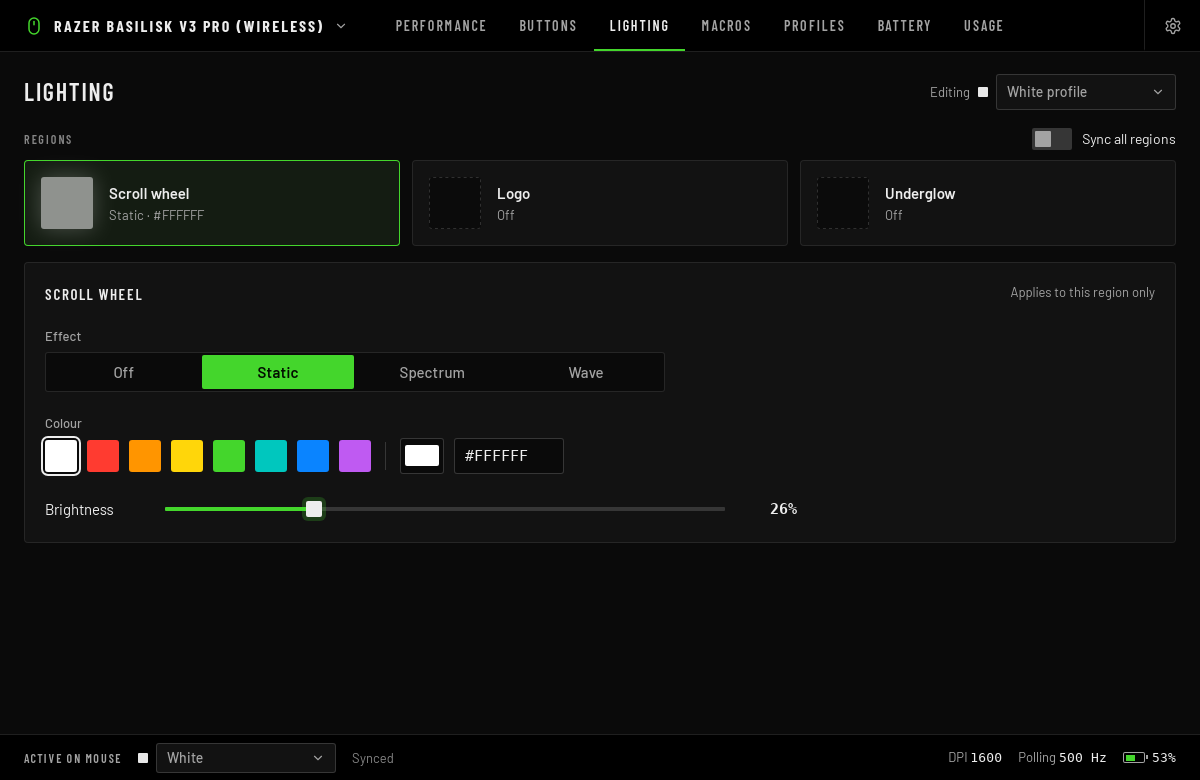Toggle Sync all regions switch
This screenshot has height=780, width=1200.
[1052, 139]
